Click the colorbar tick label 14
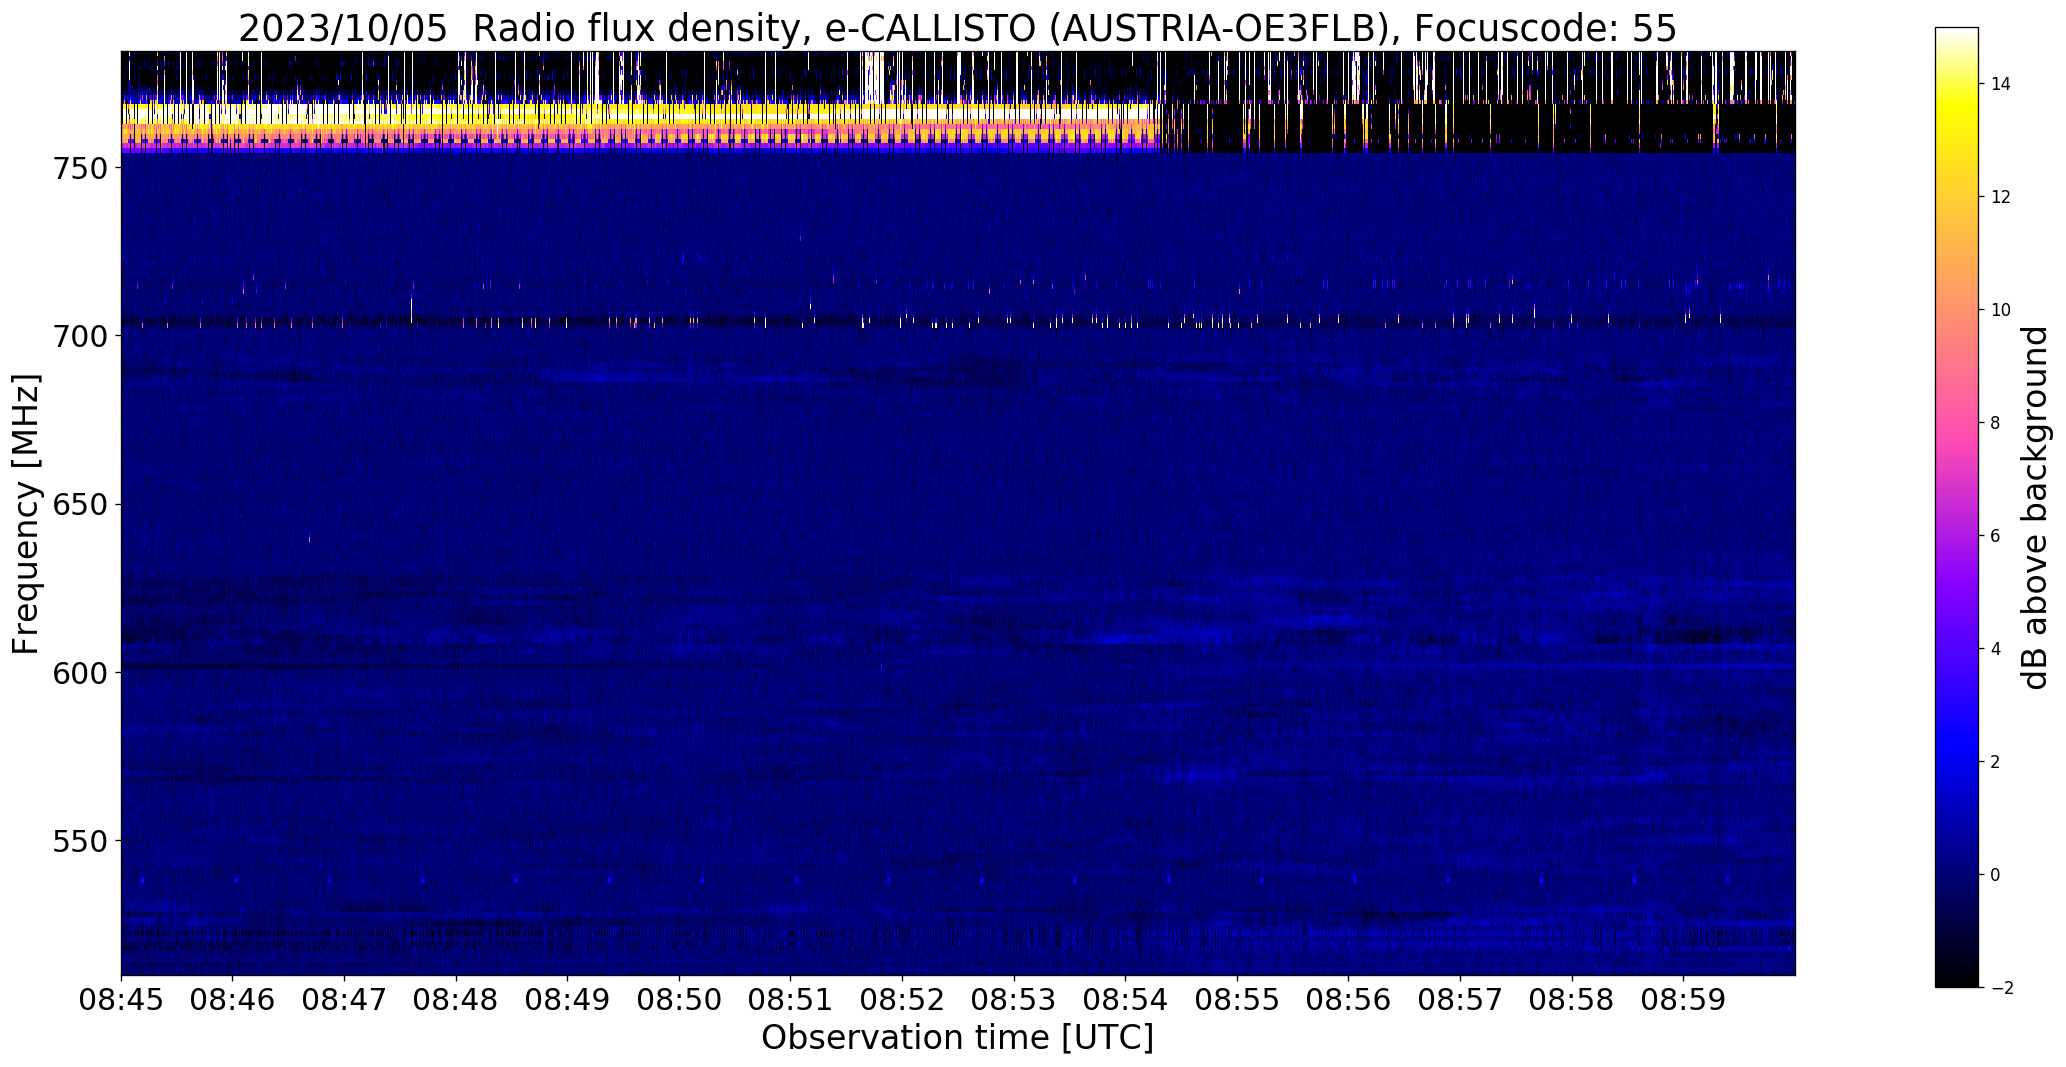 tap(2001, 84)
